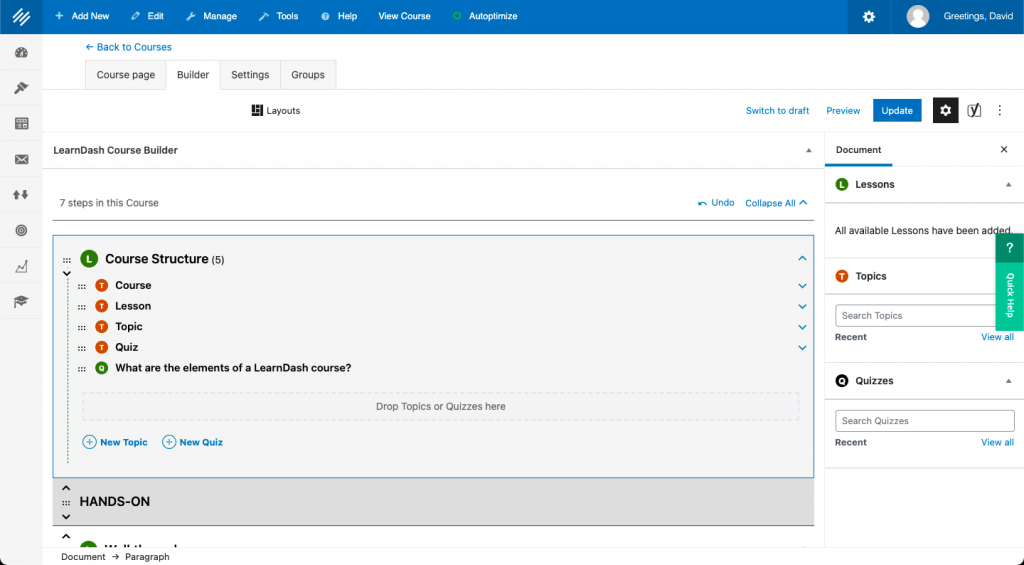1024x565 pixels.
Task: Click New Topic to add a topic
Action: 115,442
